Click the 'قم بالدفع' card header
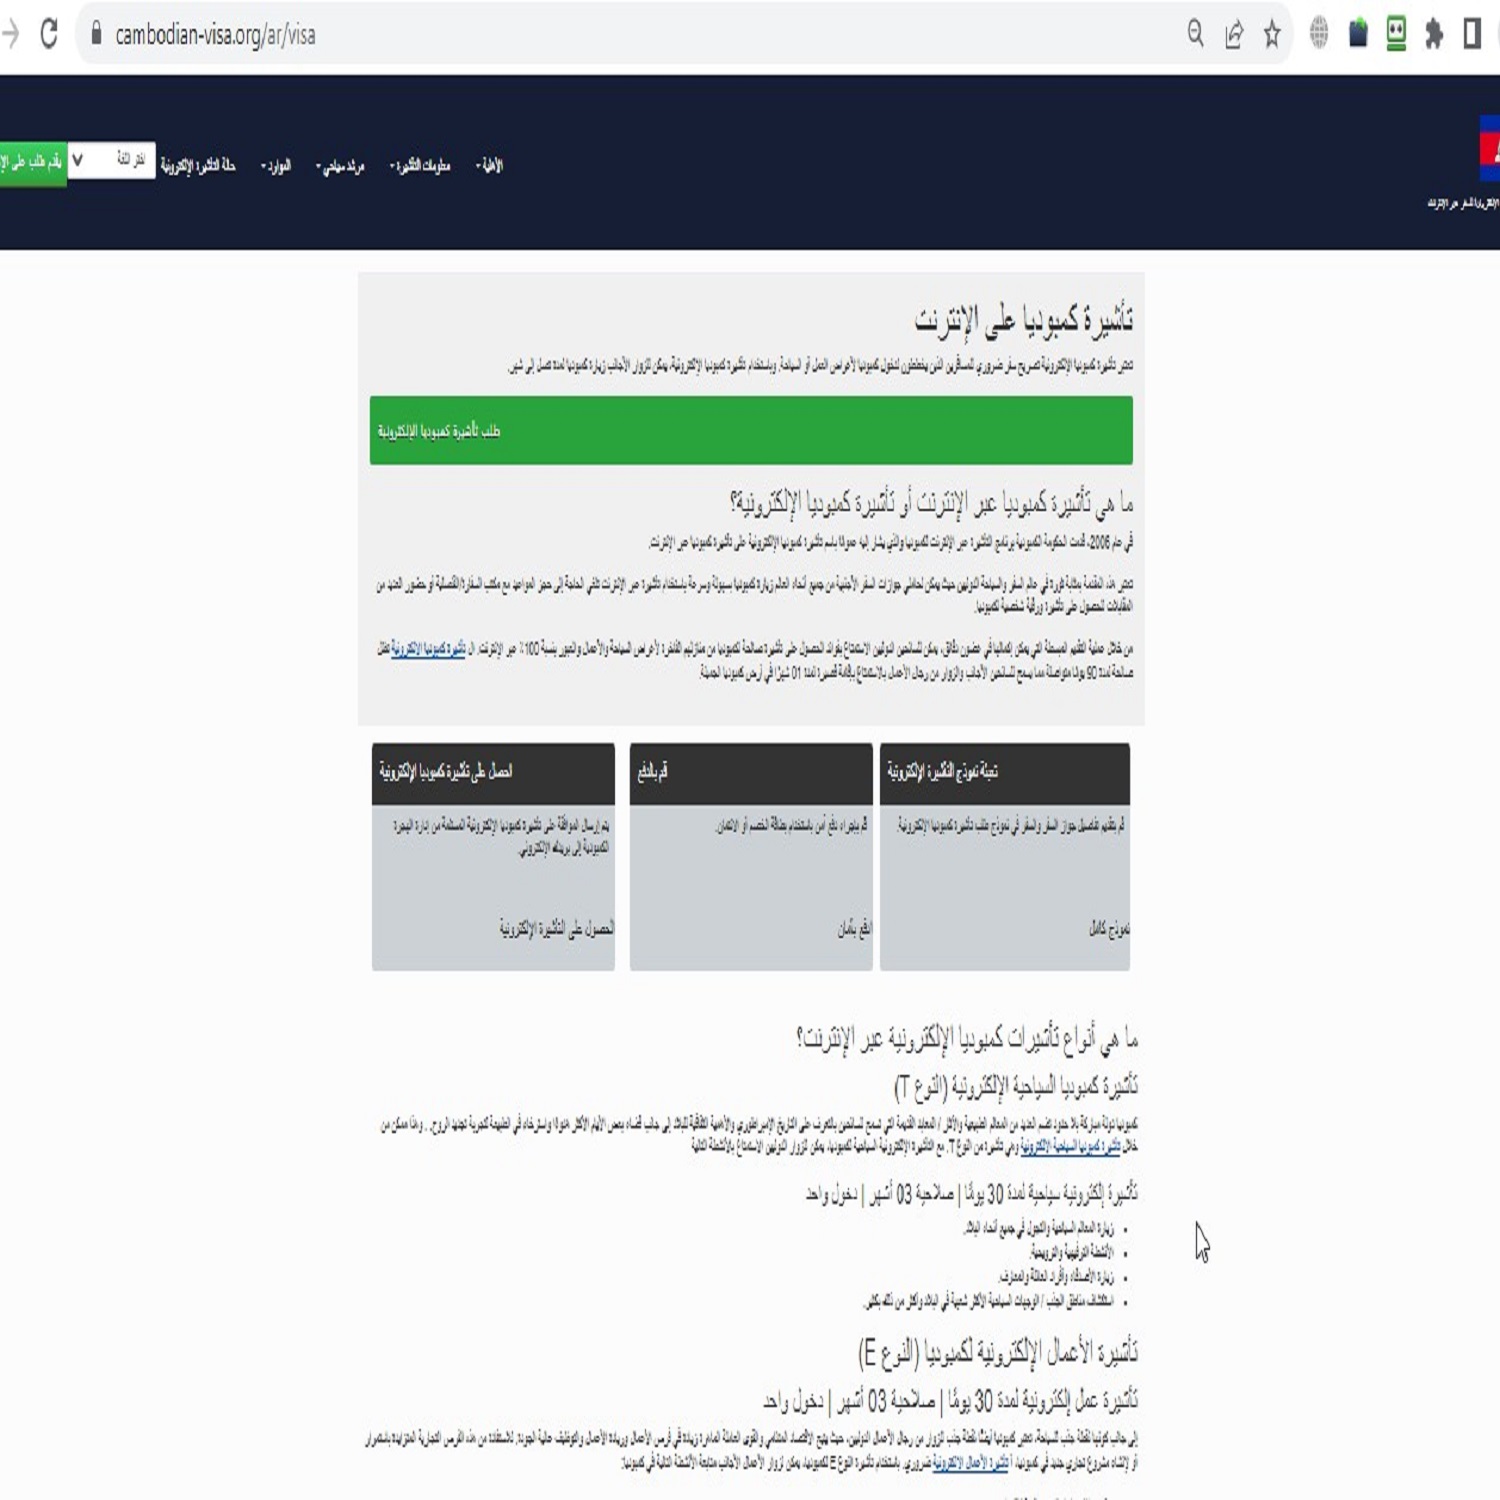The width and height of the screenshot is (1500, 1500). 751,773
